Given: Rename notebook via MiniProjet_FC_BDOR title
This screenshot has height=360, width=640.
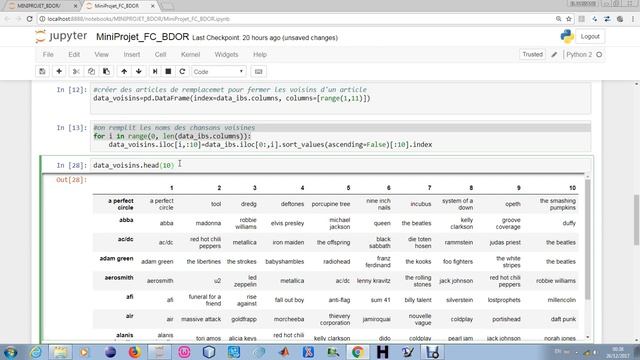Looking at the screenshot, I should [x=142, y=37].
